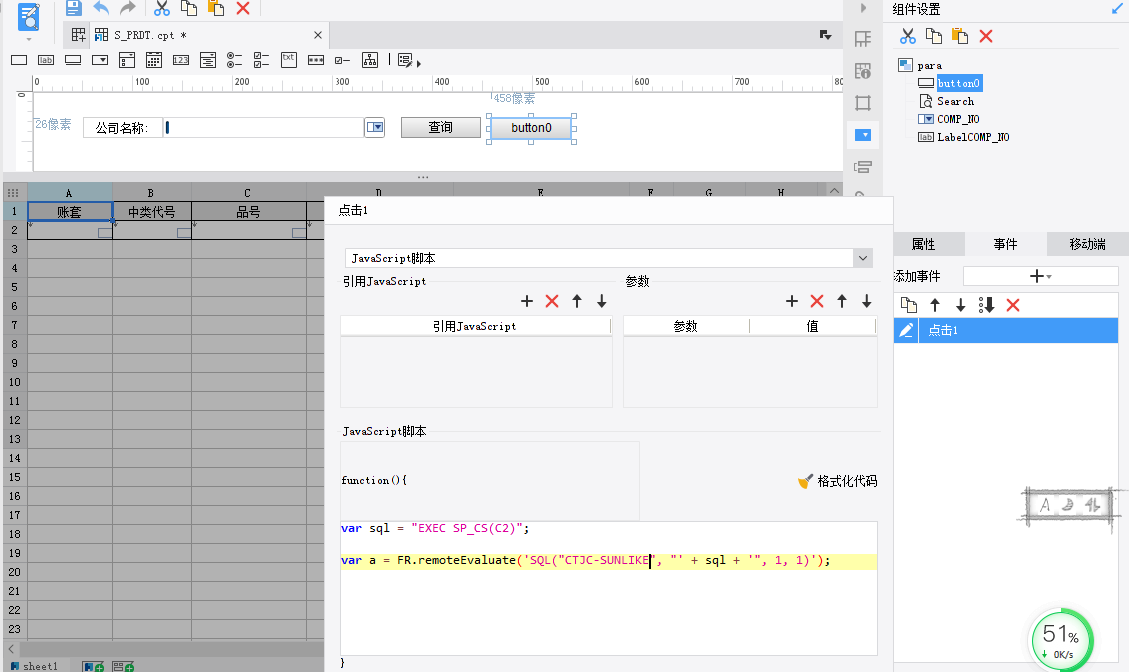The image size is (1129, 672).
Task: Select LabelCOMP_NO in widget tree
Action: pyautogui.click(x=973, y=138)
